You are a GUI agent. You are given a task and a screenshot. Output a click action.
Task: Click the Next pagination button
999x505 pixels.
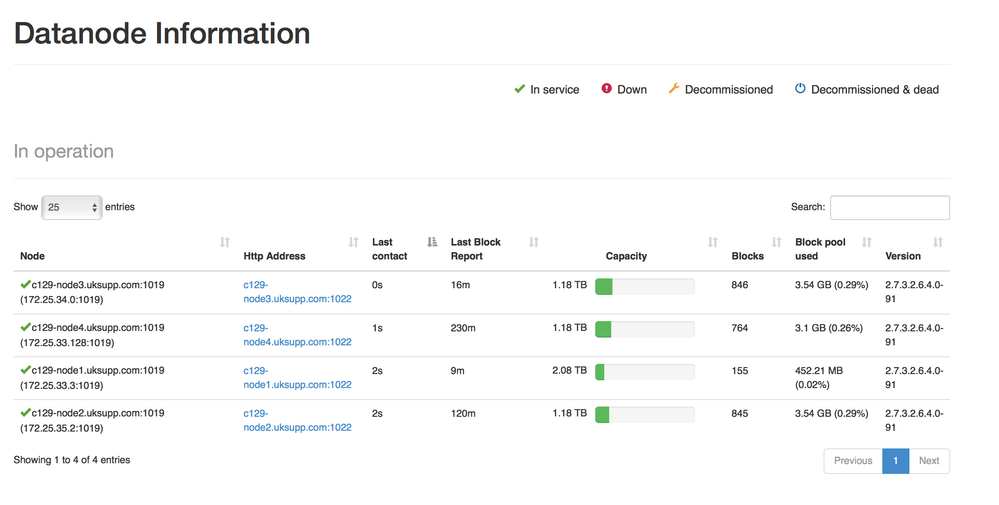click(929, 461)
